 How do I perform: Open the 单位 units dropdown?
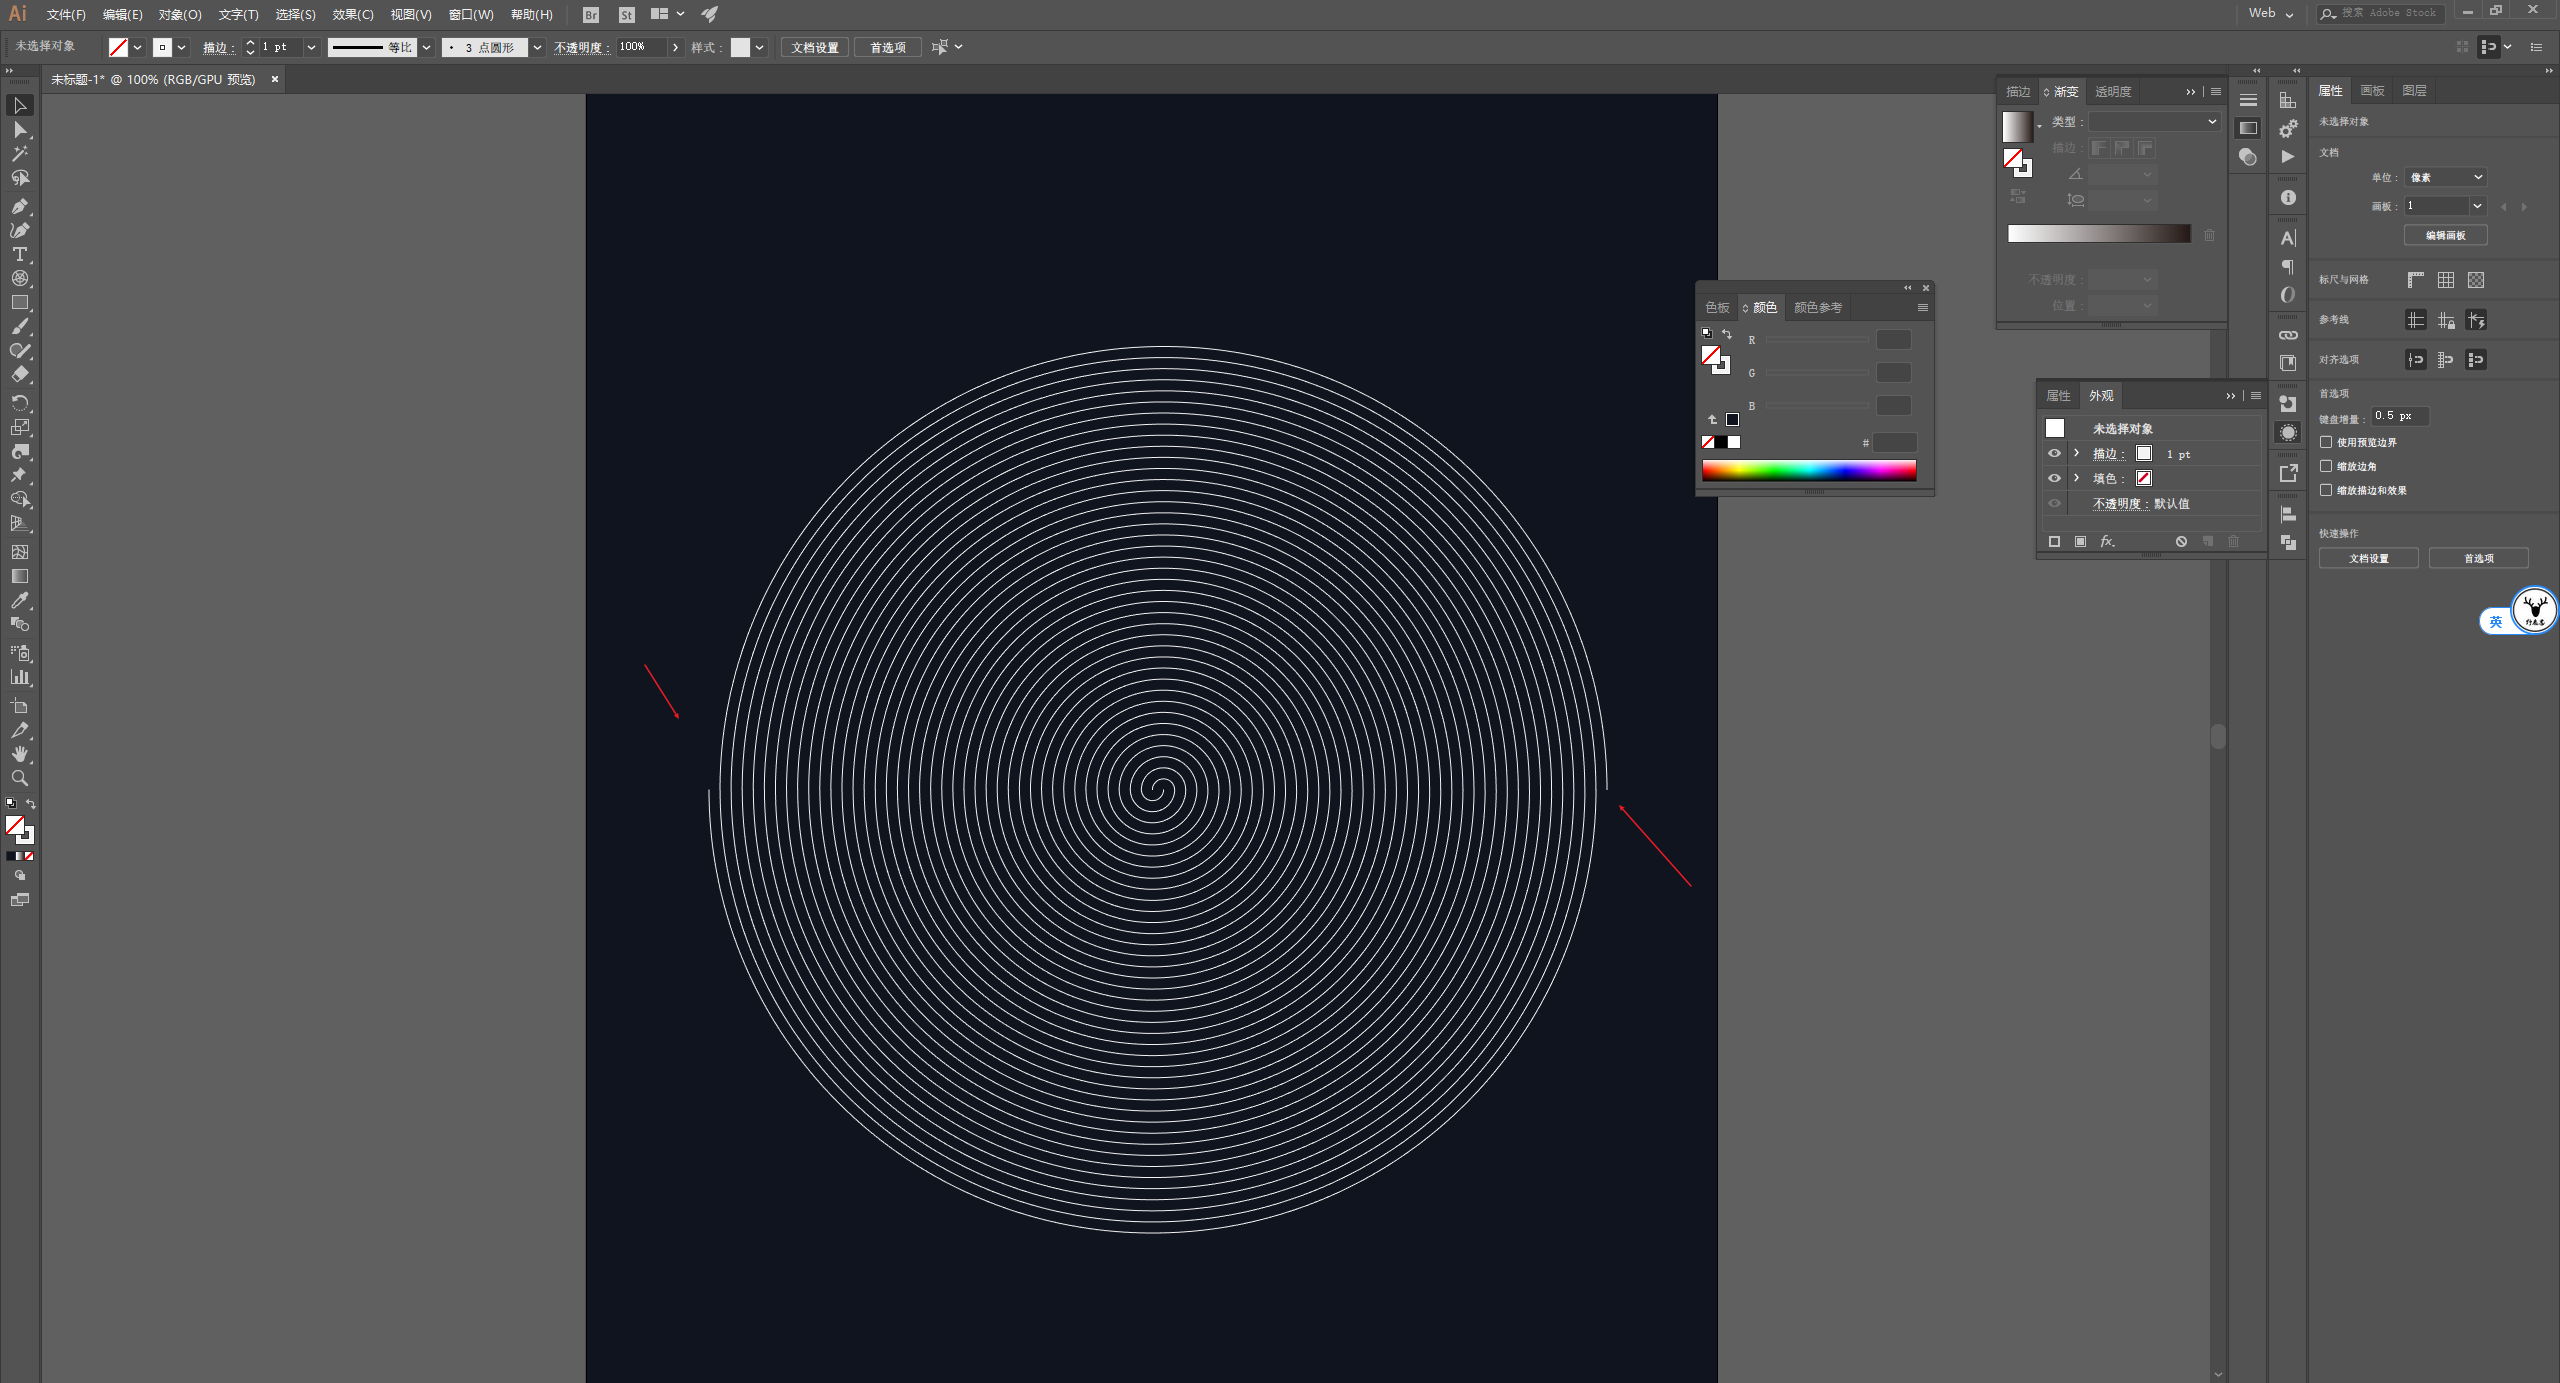(x=2445, y=177)
